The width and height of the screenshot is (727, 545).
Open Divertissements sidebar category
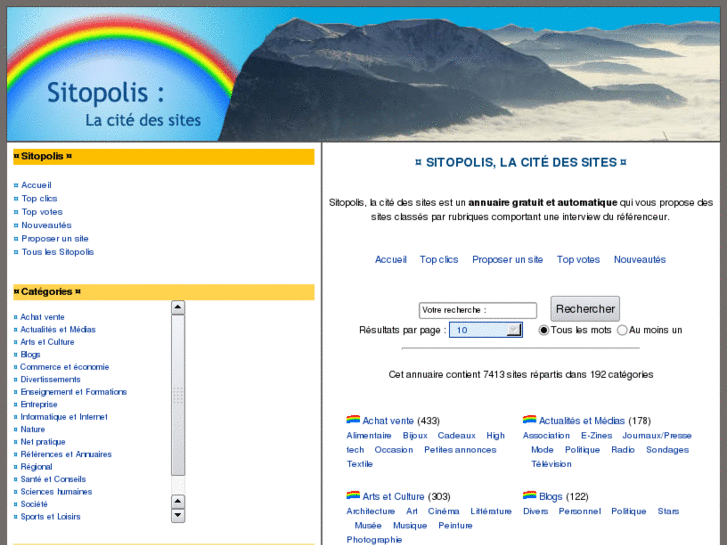point(50,379)
